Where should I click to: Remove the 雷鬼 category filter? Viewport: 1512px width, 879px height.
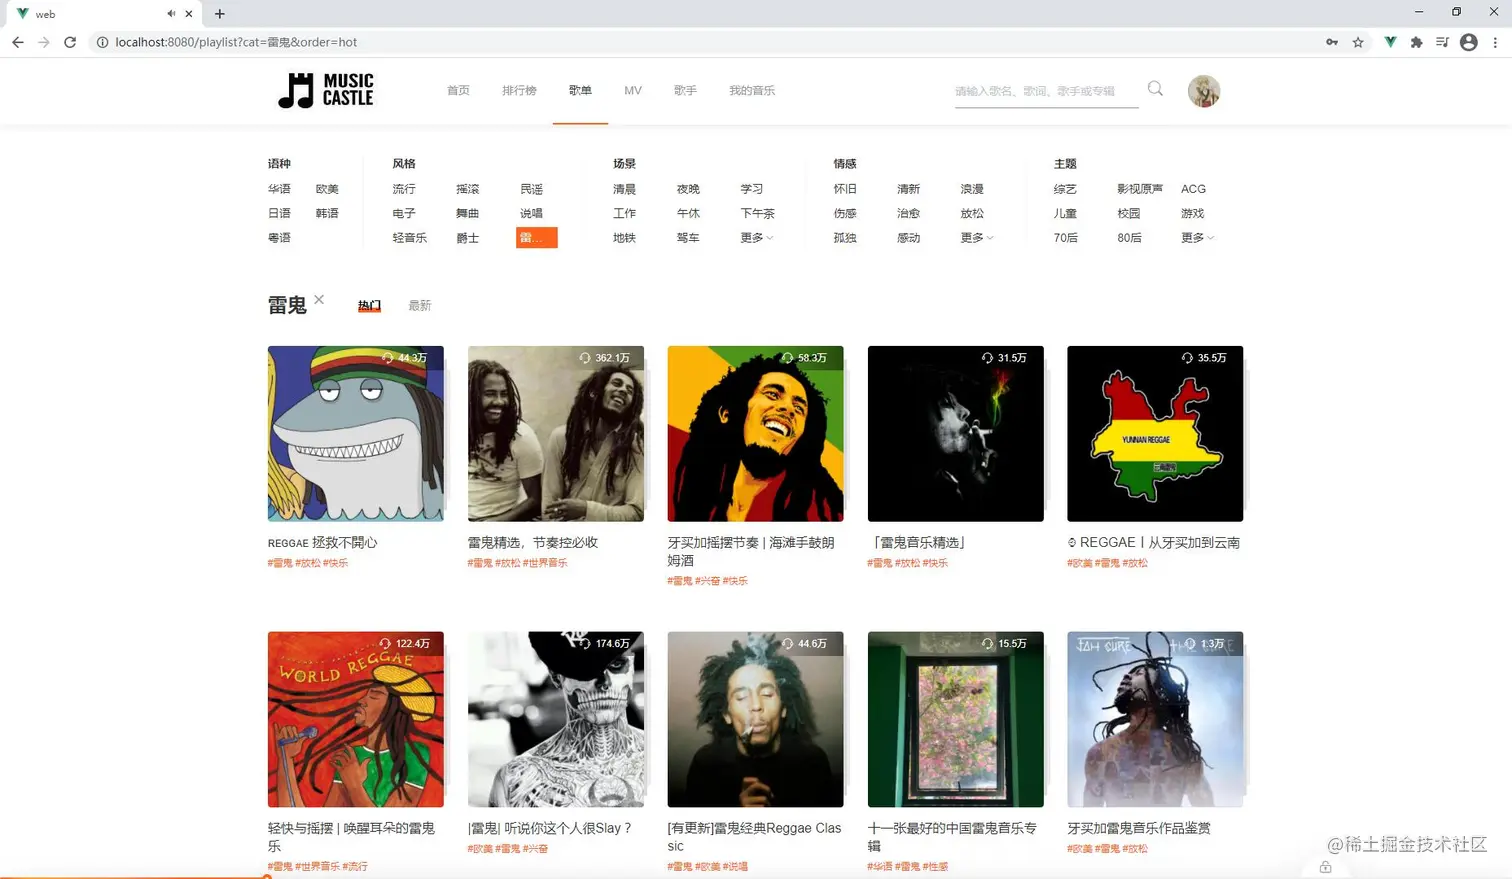(x=319, y=299)
